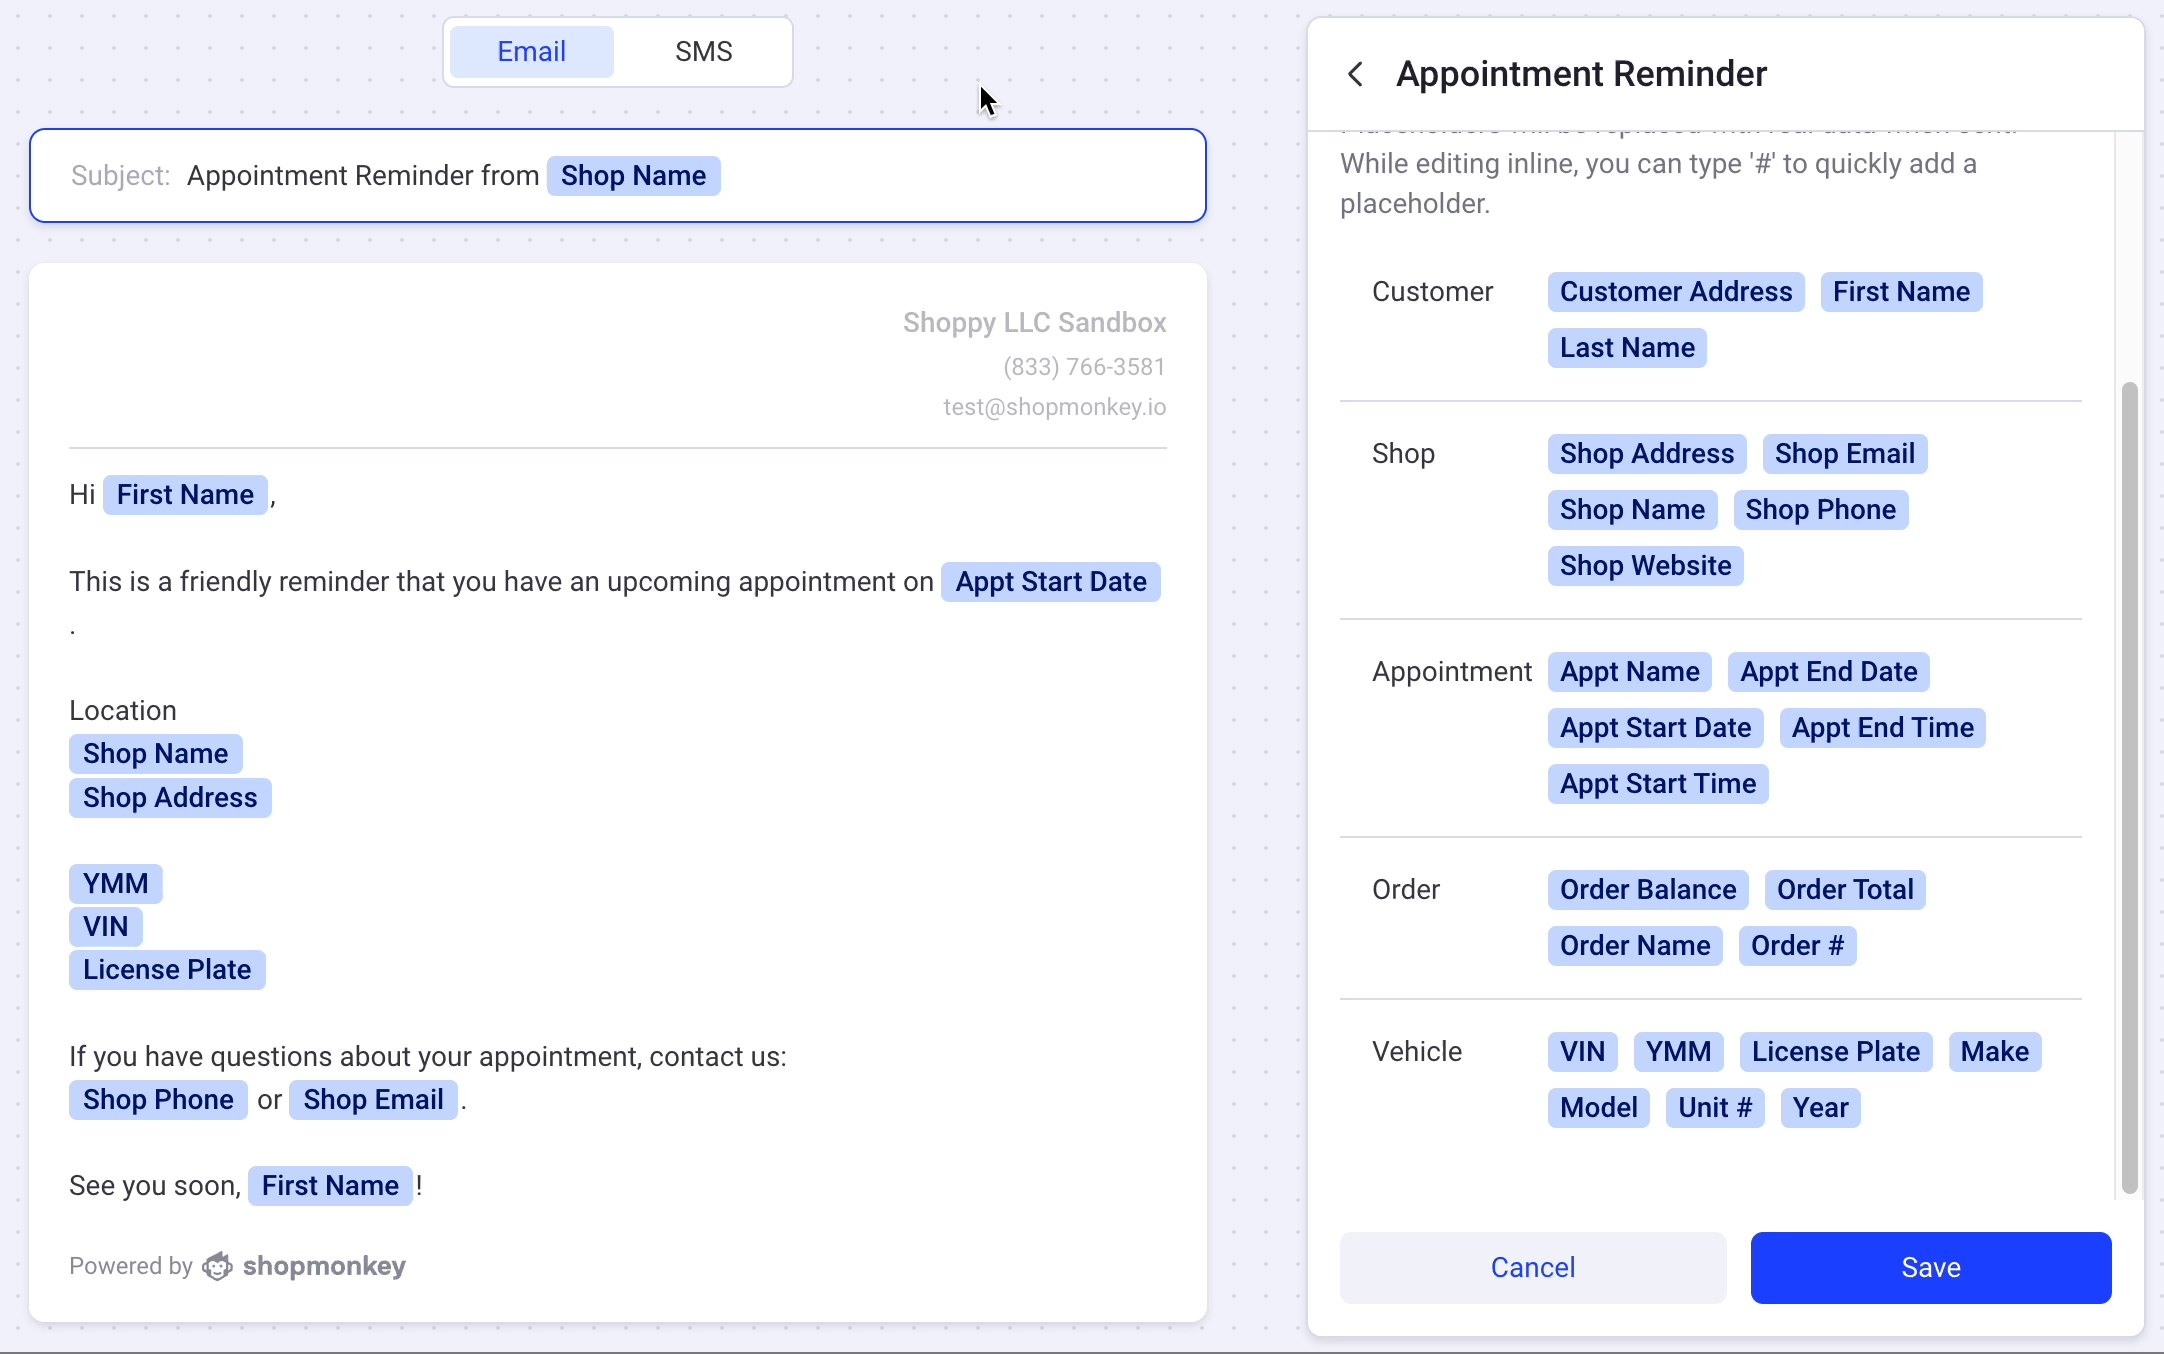Insert YMM placeholder from Vehicle section

(1678, 1052)
